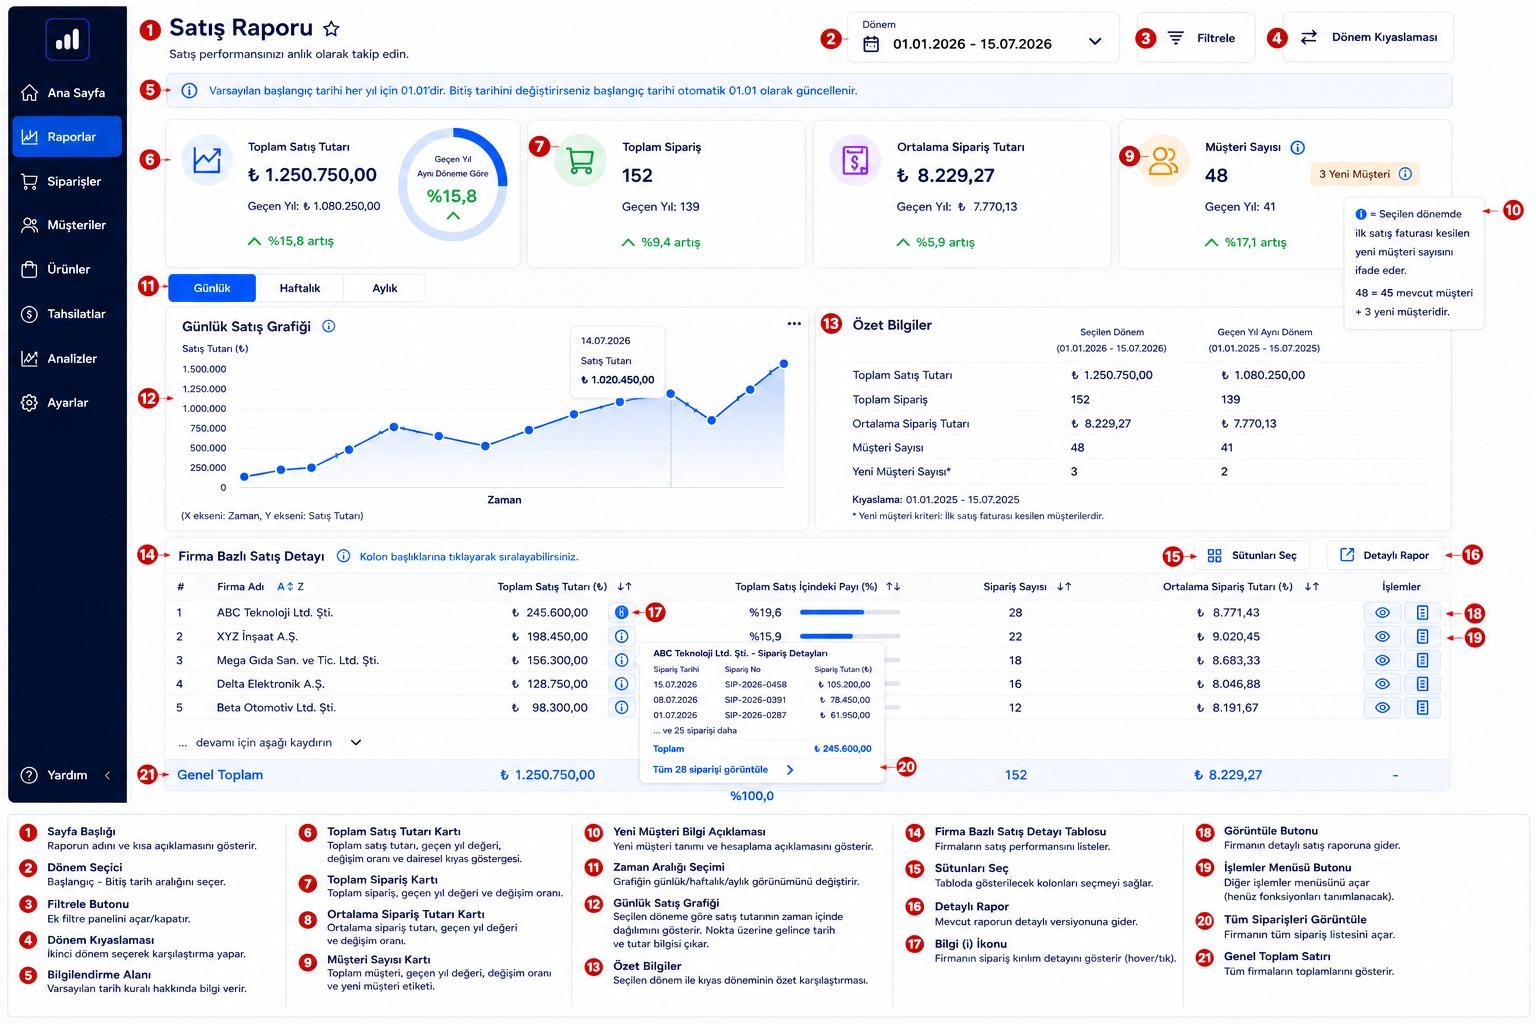Open the actions menu icon for ABC Teknoloji

coord(1422,612)
